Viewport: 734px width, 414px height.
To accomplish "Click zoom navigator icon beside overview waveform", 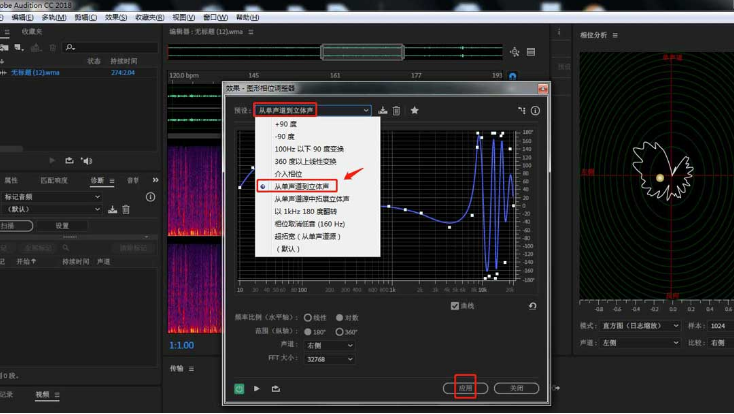I will pos(514,52).
